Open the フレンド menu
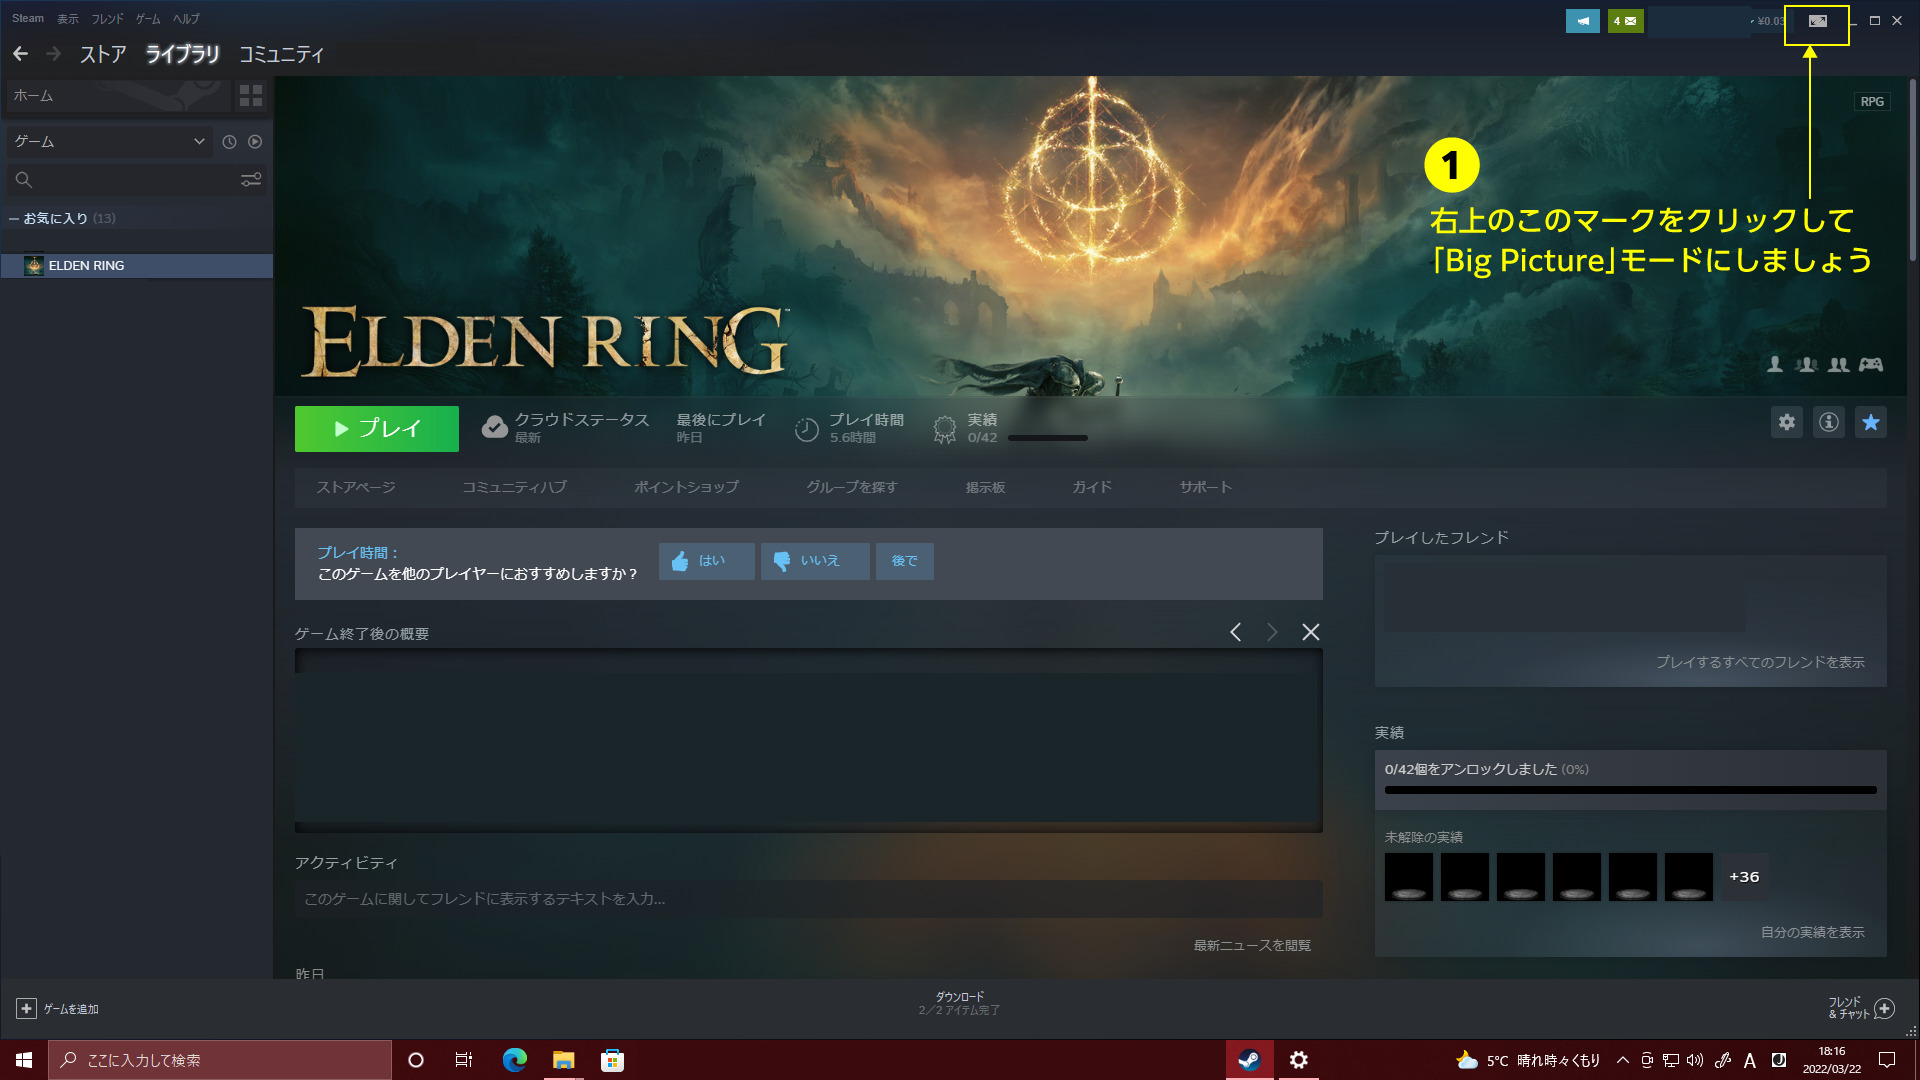 pos(108,19)
